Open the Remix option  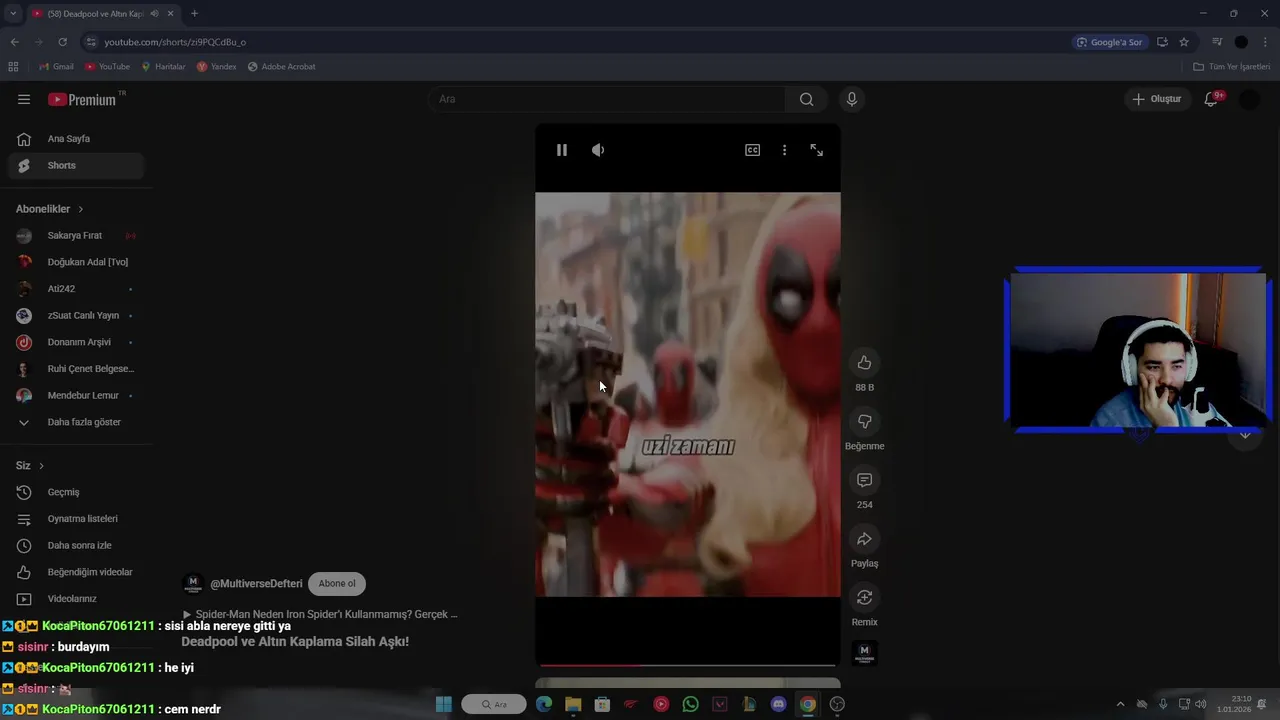click(x=864, y=598)
